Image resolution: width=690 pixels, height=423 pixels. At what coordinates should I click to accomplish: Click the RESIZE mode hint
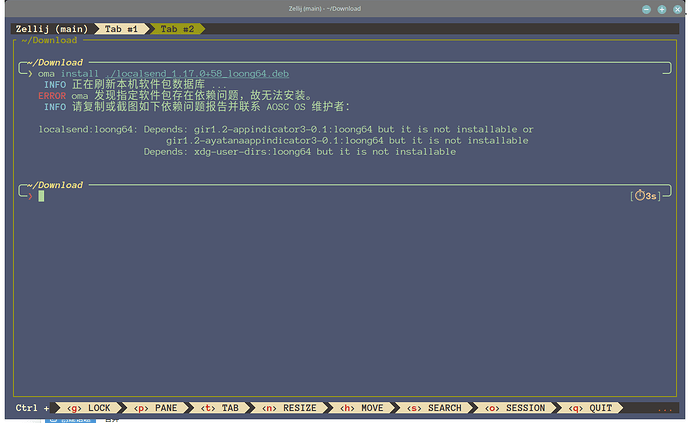pyautogui.click(x=289, y=408)
